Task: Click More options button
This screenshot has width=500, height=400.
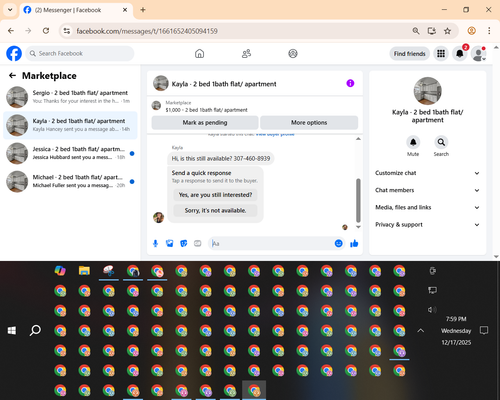Action: (x=309, y=123)
